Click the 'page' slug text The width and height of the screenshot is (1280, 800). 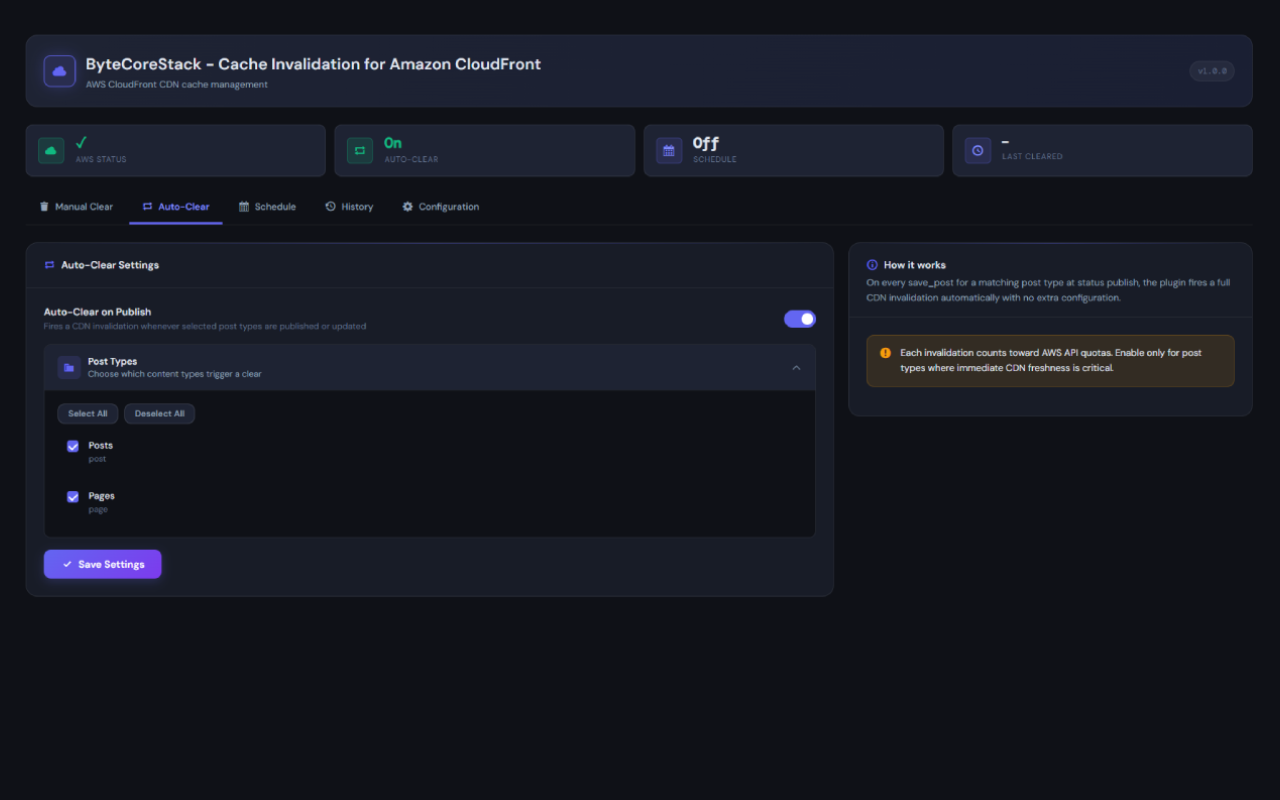coord(98,509)
